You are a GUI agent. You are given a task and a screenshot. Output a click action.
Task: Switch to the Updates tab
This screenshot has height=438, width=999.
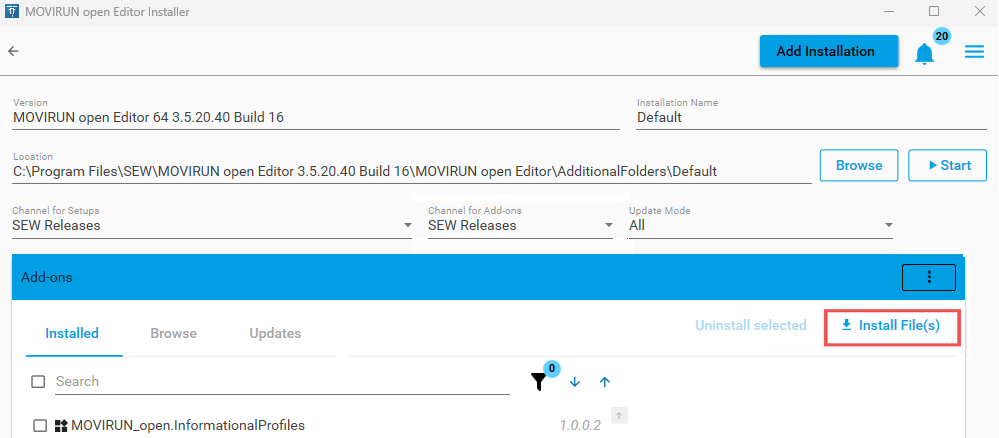coord(275,333)
